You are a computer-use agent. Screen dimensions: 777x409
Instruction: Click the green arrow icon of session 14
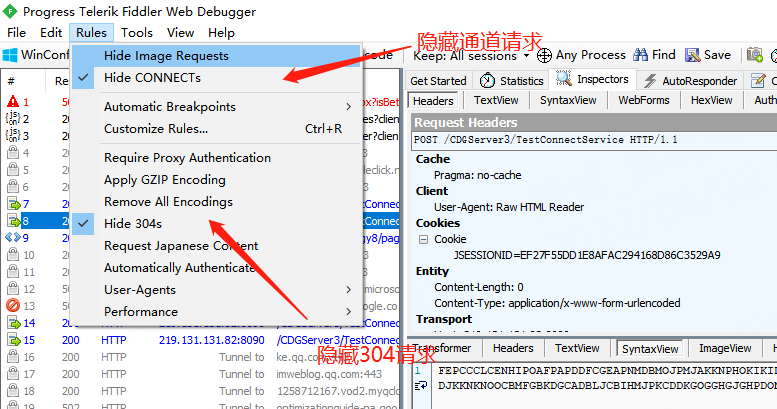tap(13, 323)
